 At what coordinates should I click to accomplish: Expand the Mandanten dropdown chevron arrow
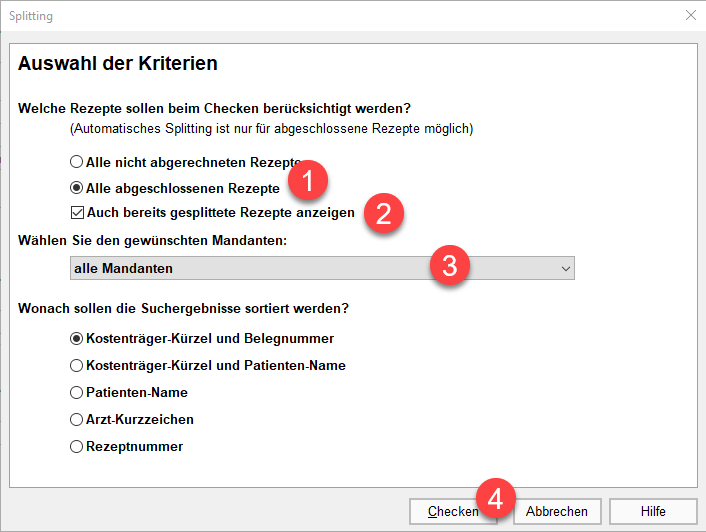pos(566,269)
